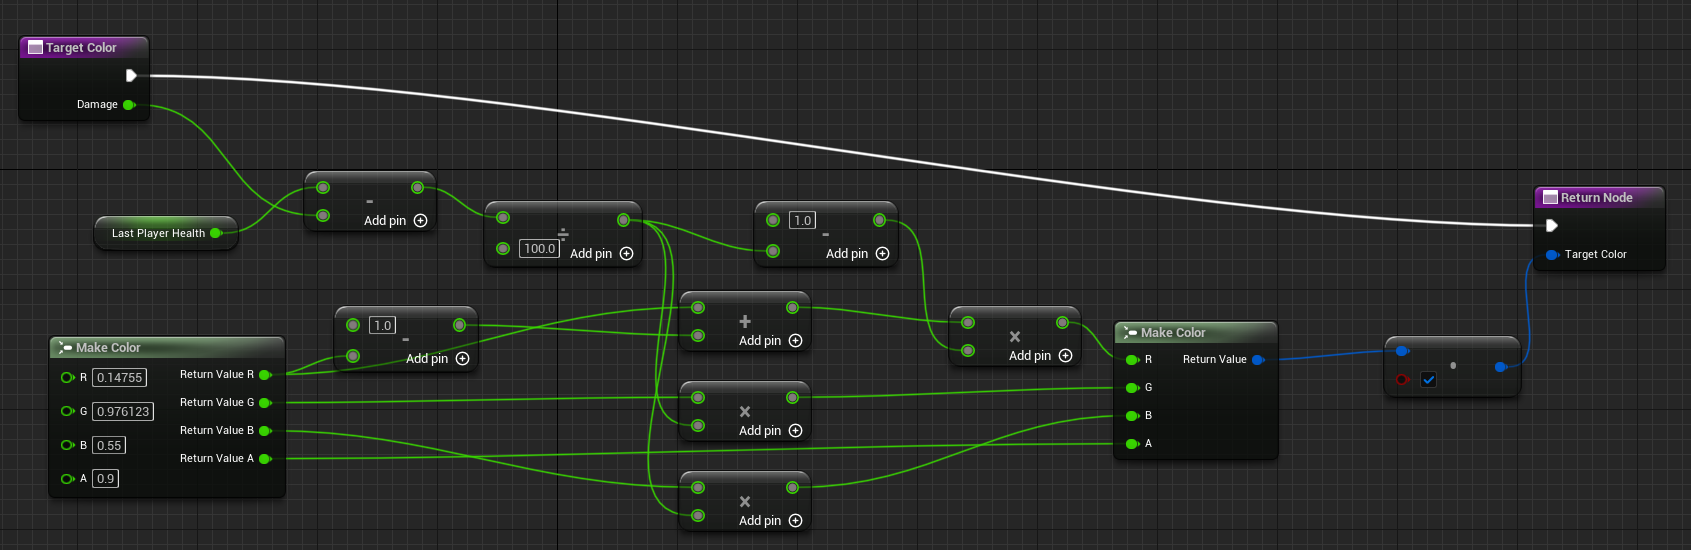The width and height of the screenshot is (1691, 550).
Task: Click the Return Value B output pin
Action: [265, 431]
